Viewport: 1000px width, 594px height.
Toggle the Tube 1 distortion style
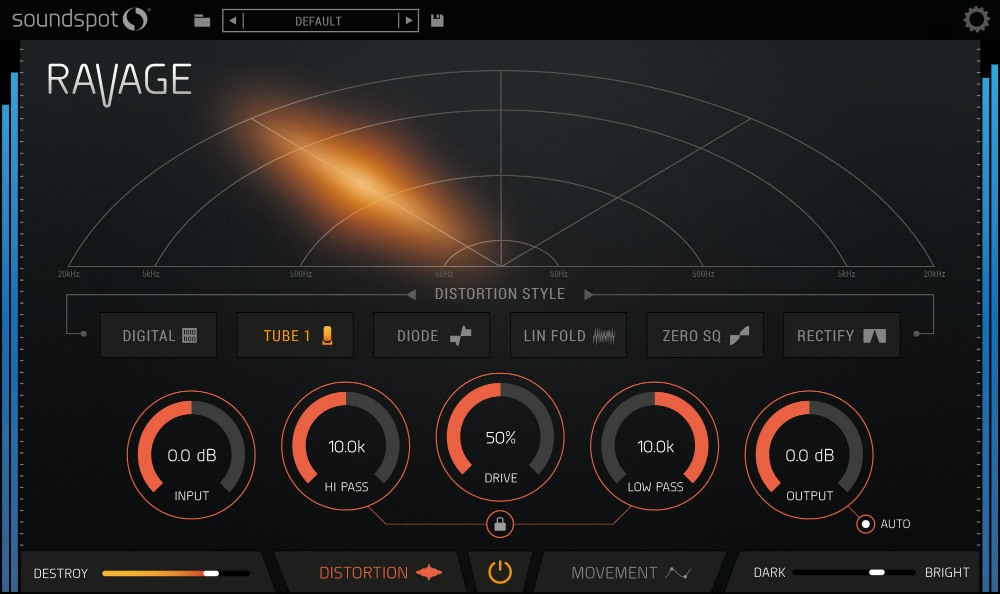(295, 336)
